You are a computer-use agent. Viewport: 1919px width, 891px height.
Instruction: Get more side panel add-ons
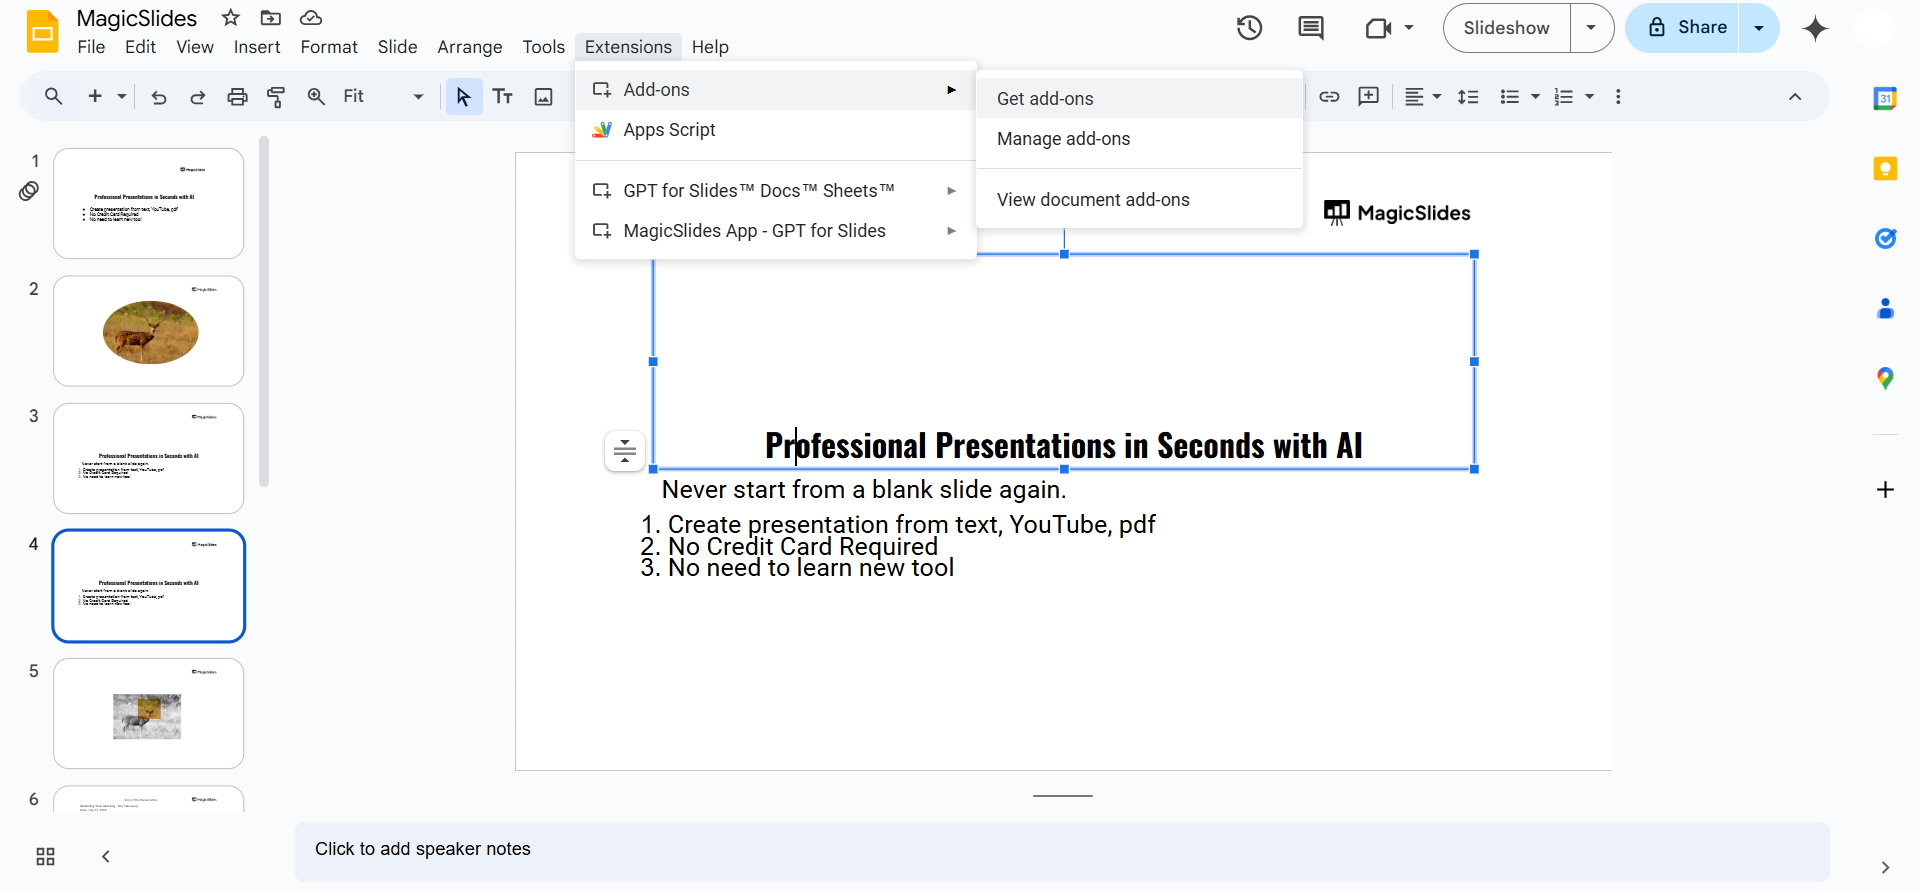coord(1885,489)
